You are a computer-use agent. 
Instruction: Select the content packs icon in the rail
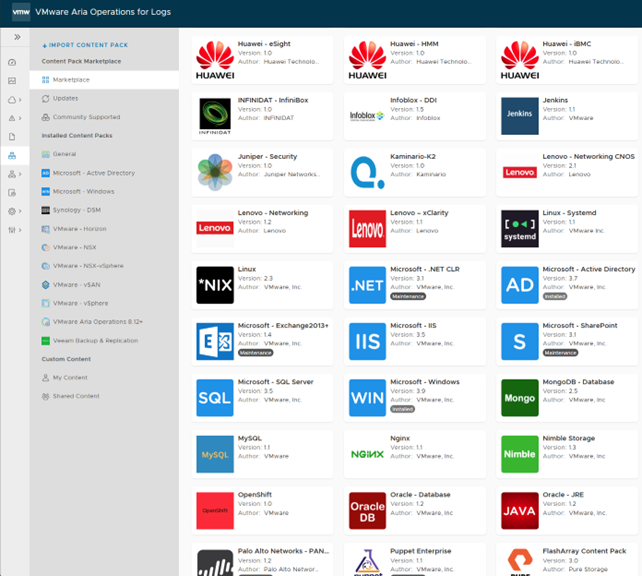pos(12,156)
